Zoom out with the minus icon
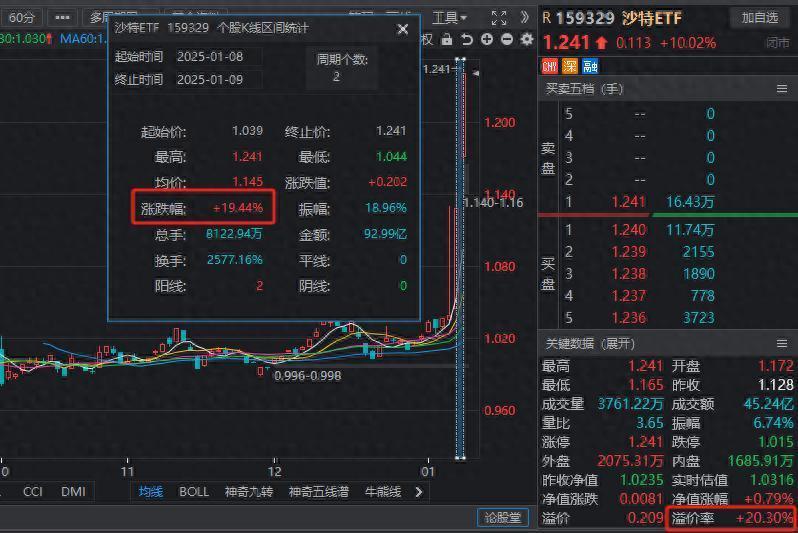This screenshot has width=798, height=533. coord(507,39)
